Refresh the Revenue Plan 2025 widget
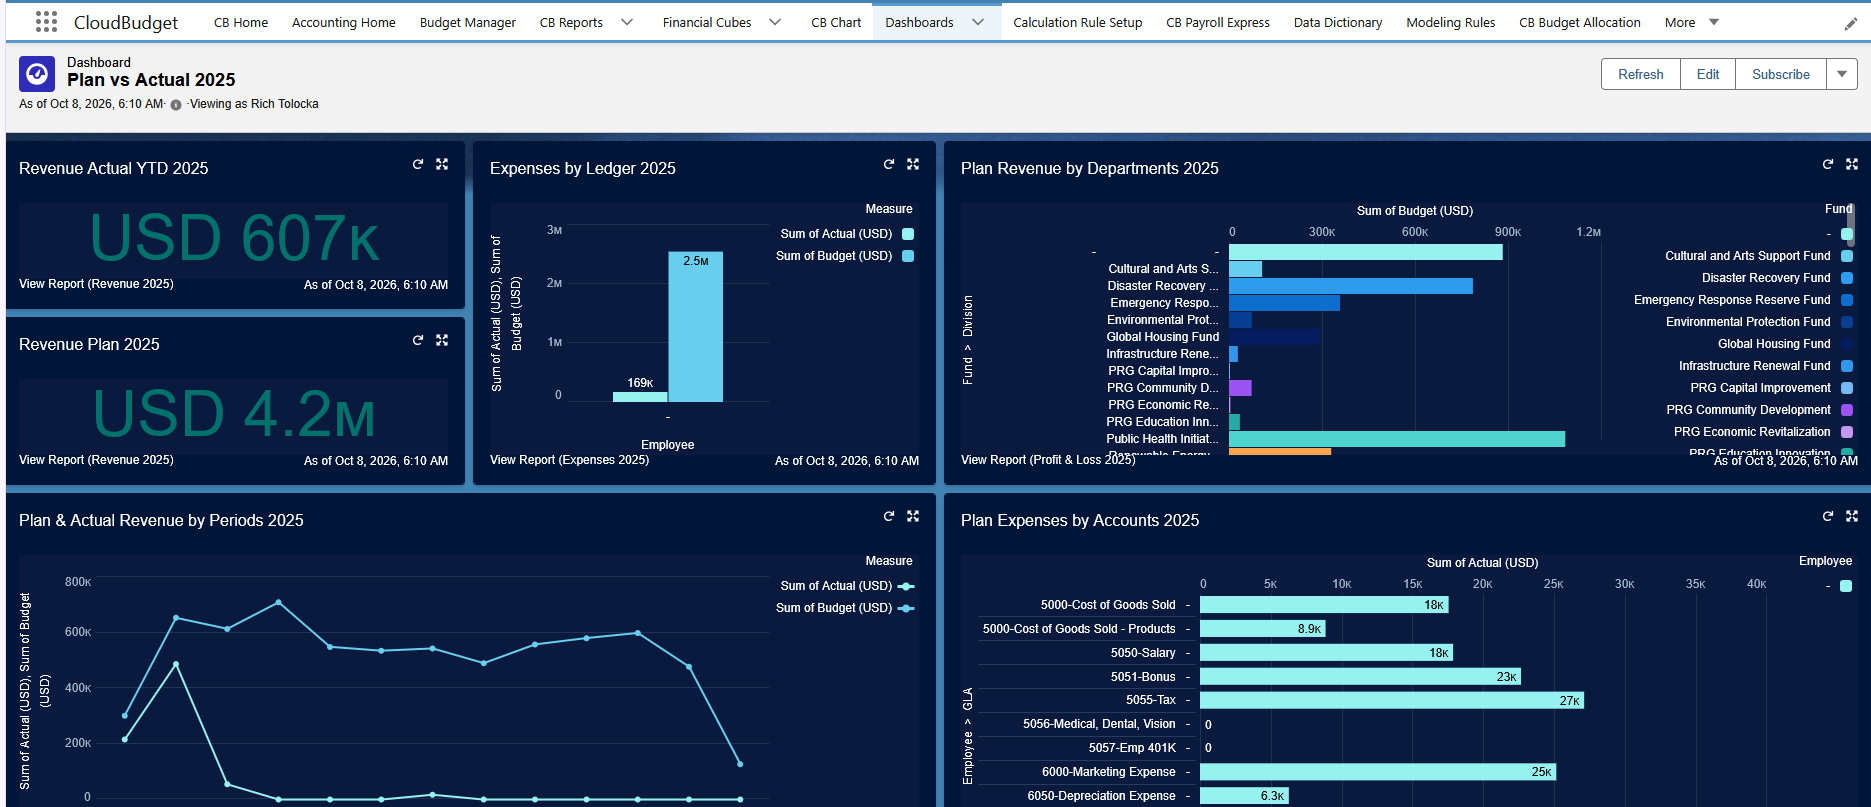The width and height of the screenshot is (1871, 807). pyautogui.click(x=418, y=340)
